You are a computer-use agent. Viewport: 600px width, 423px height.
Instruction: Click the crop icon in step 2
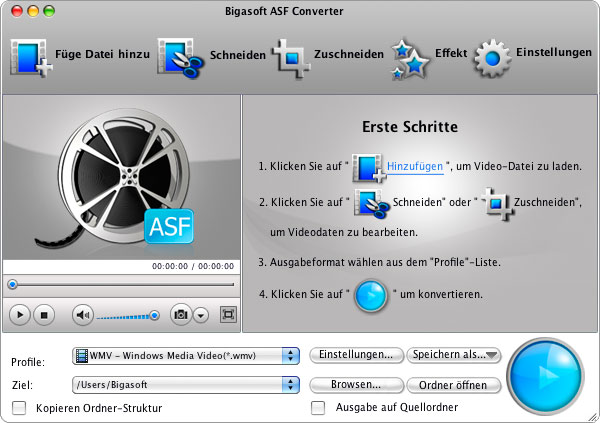(497, 204)
